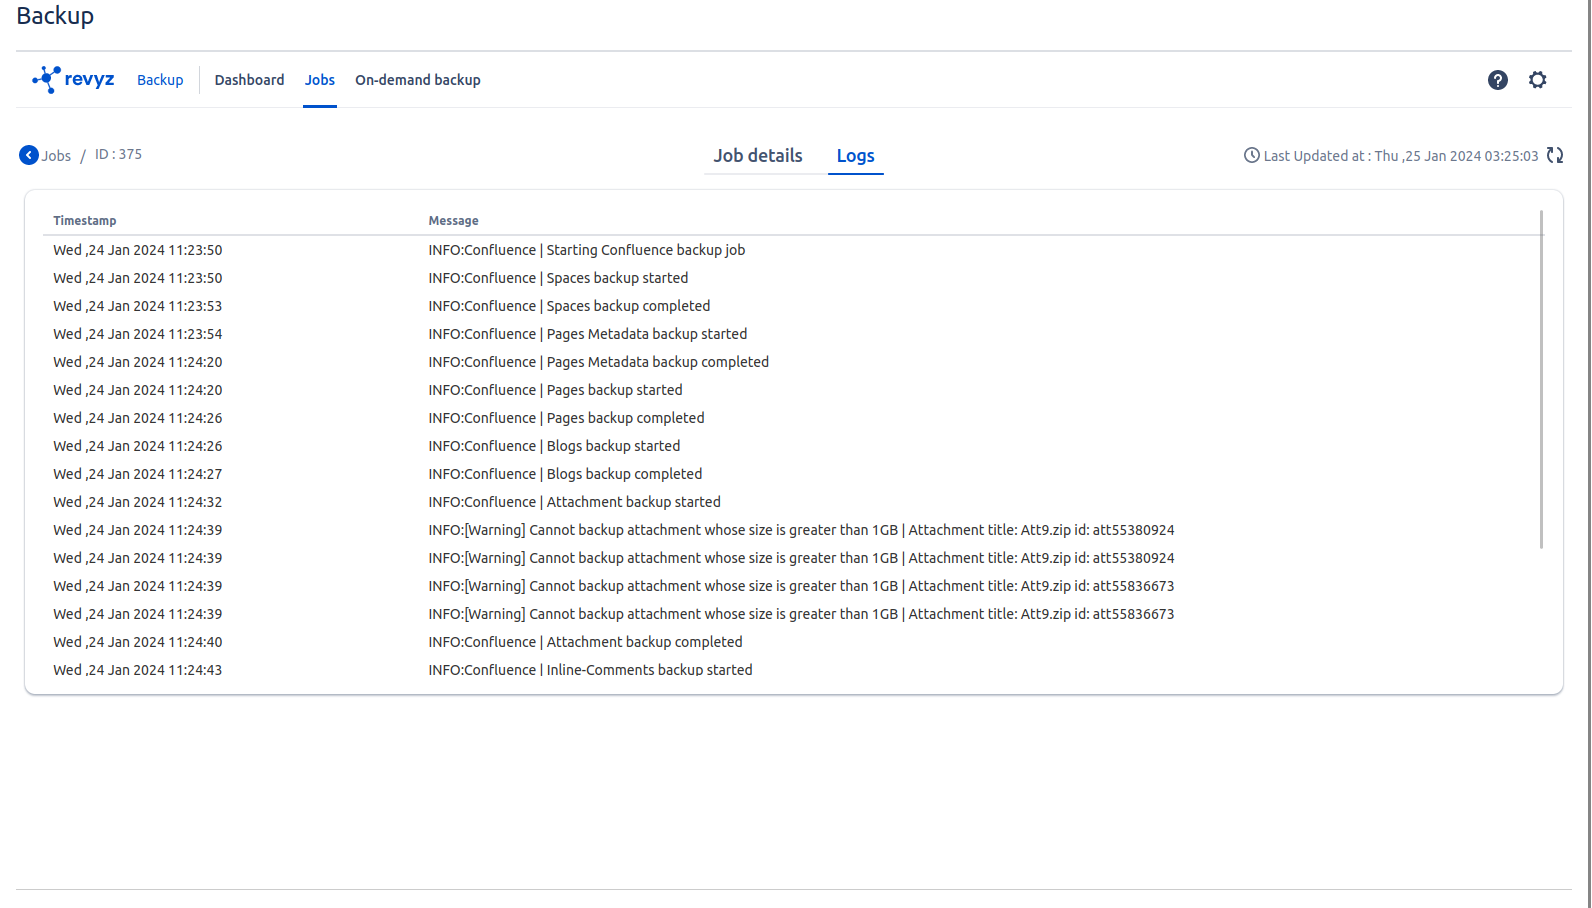Open the help question mark icon
Viewport: 1592px width, 908px height.
pos(1497,80)
